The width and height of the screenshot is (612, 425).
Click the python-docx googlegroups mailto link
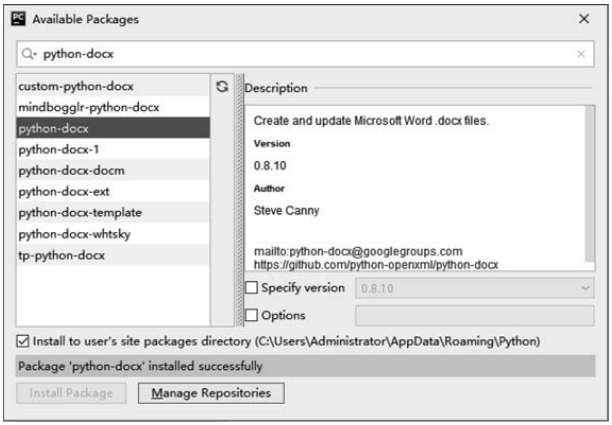tap(357, 251)
